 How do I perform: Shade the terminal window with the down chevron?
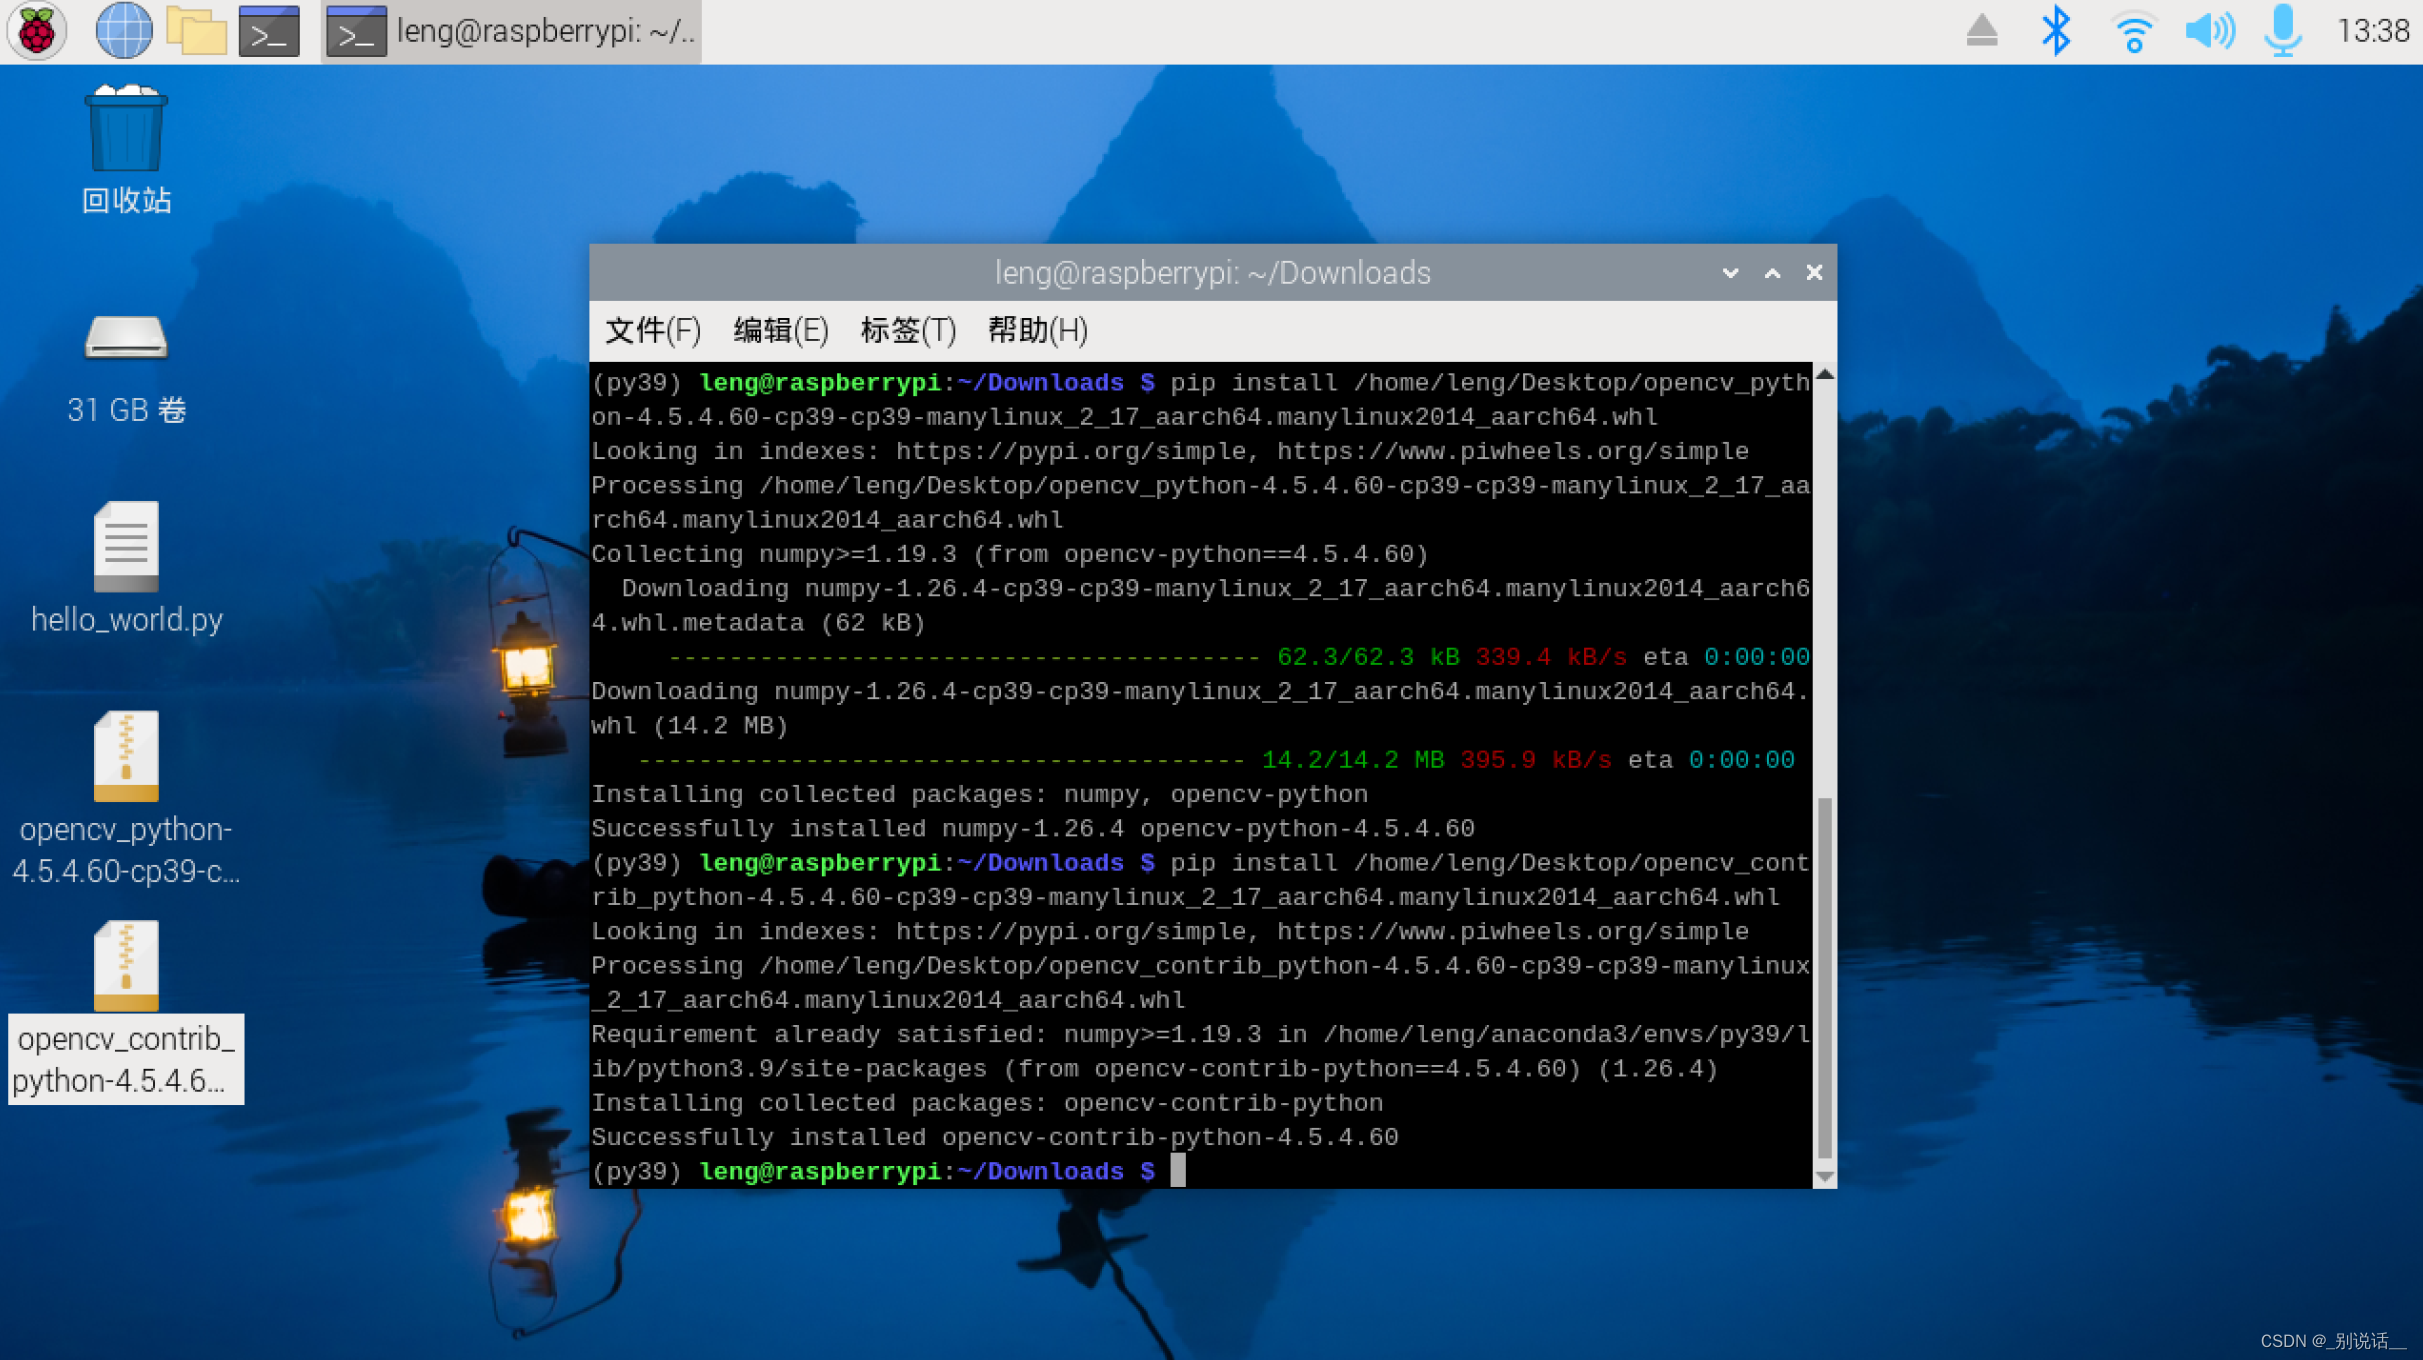[x=1729, y=272]
